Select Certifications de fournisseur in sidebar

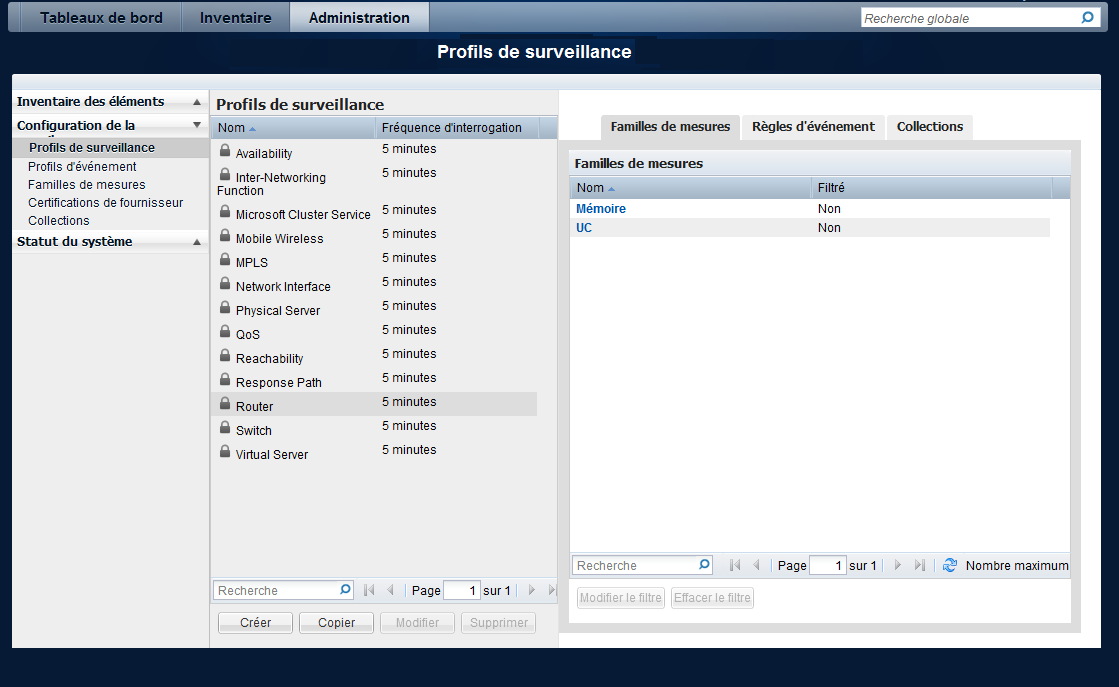click(x=106, y=203)
